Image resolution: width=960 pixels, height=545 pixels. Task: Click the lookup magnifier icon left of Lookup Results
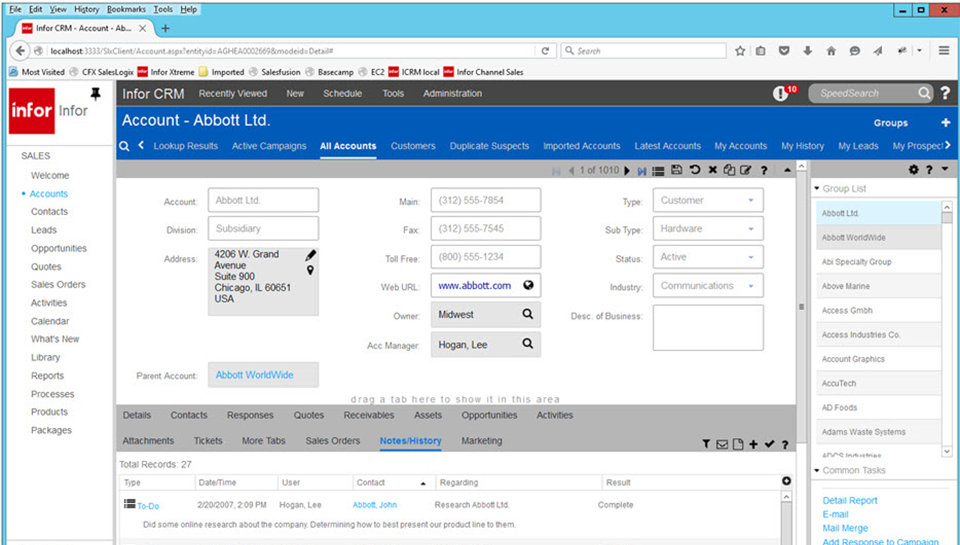[x=124, y=146]
